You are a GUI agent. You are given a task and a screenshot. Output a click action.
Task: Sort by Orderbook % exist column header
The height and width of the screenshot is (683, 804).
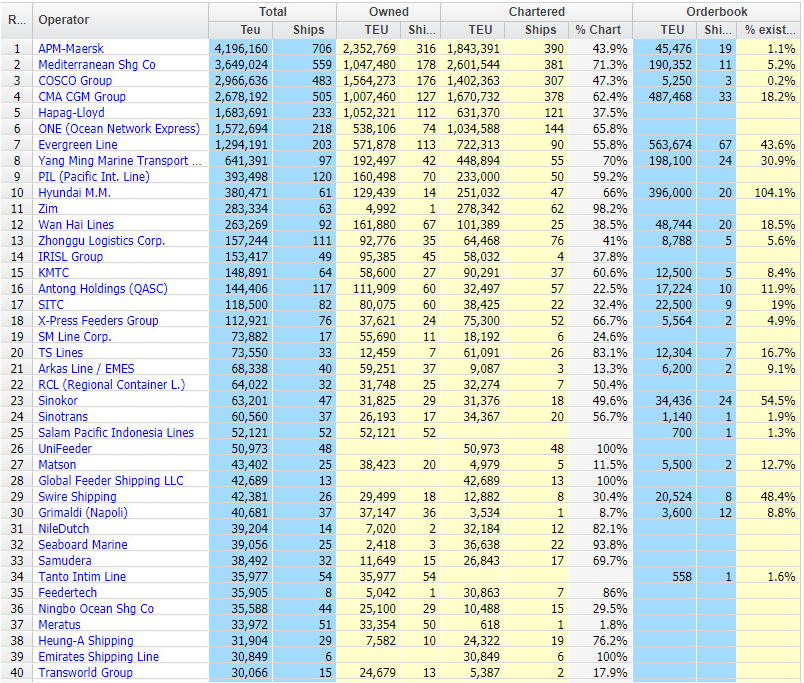click(x=768, y=30)
